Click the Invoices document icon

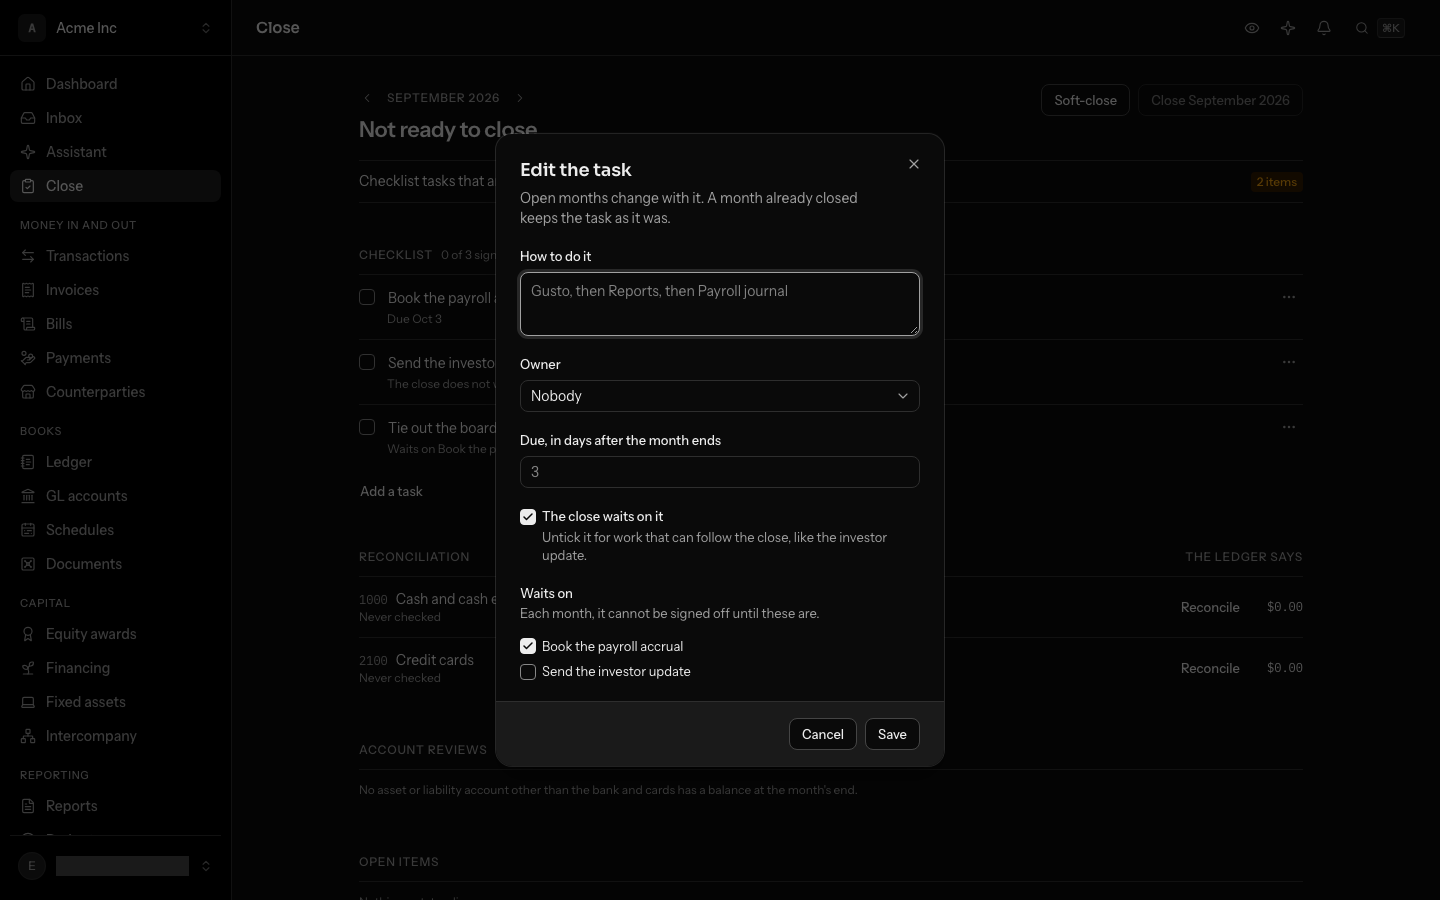(x=28, y=290)
